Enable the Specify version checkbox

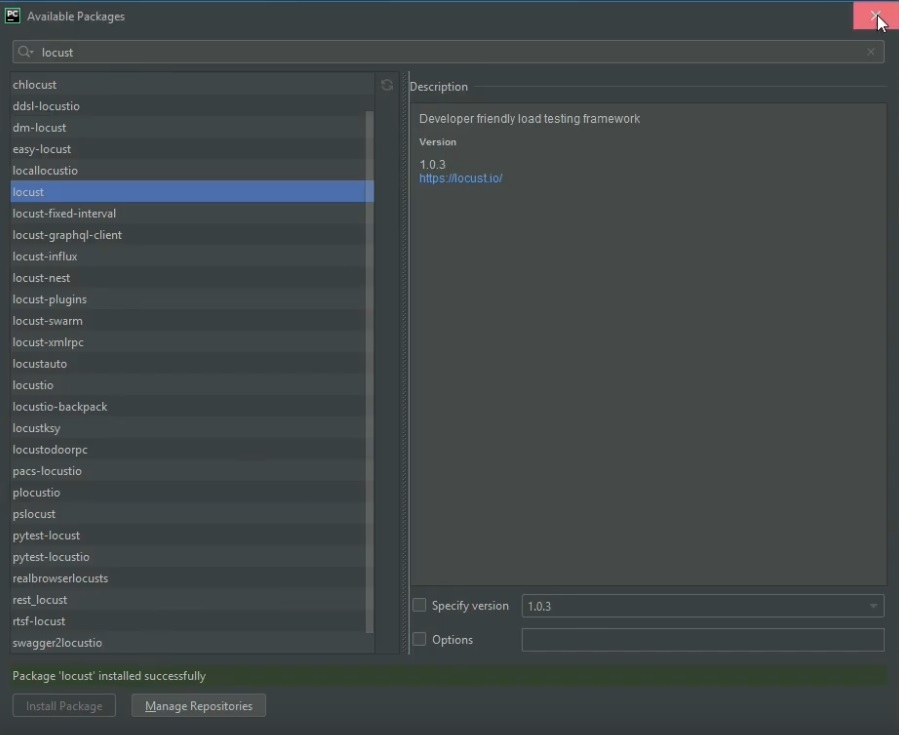click(420, 605)
